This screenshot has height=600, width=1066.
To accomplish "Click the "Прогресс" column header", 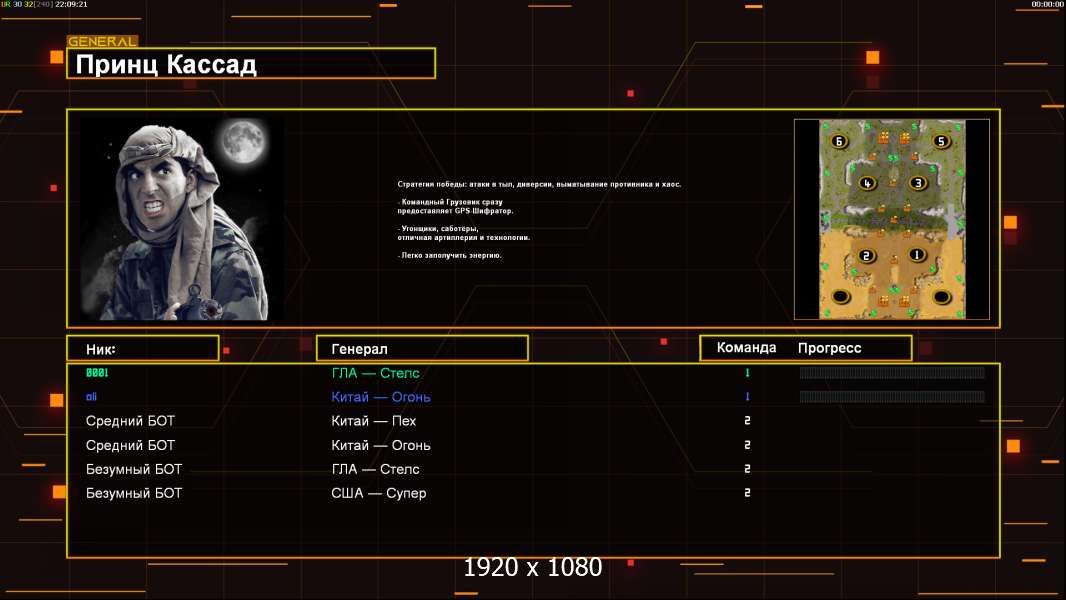I will (829, 348).
